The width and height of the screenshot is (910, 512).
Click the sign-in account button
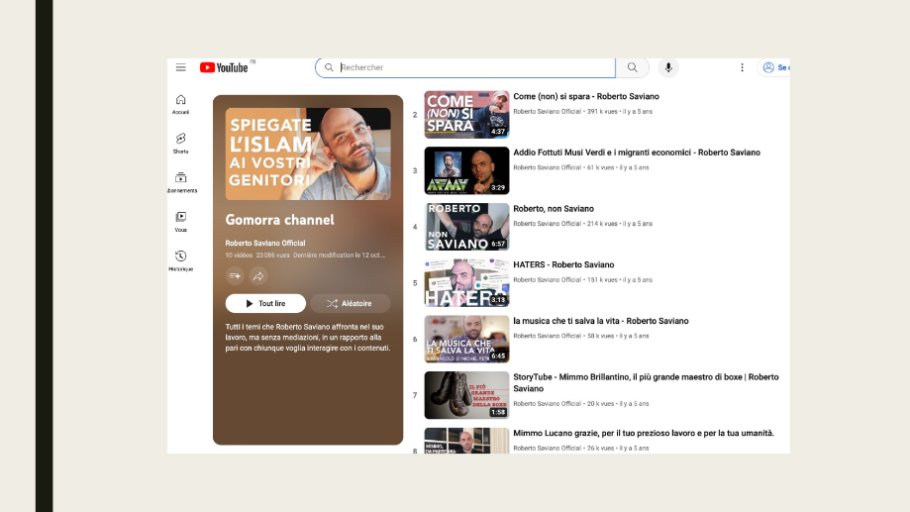click(775, 67)
